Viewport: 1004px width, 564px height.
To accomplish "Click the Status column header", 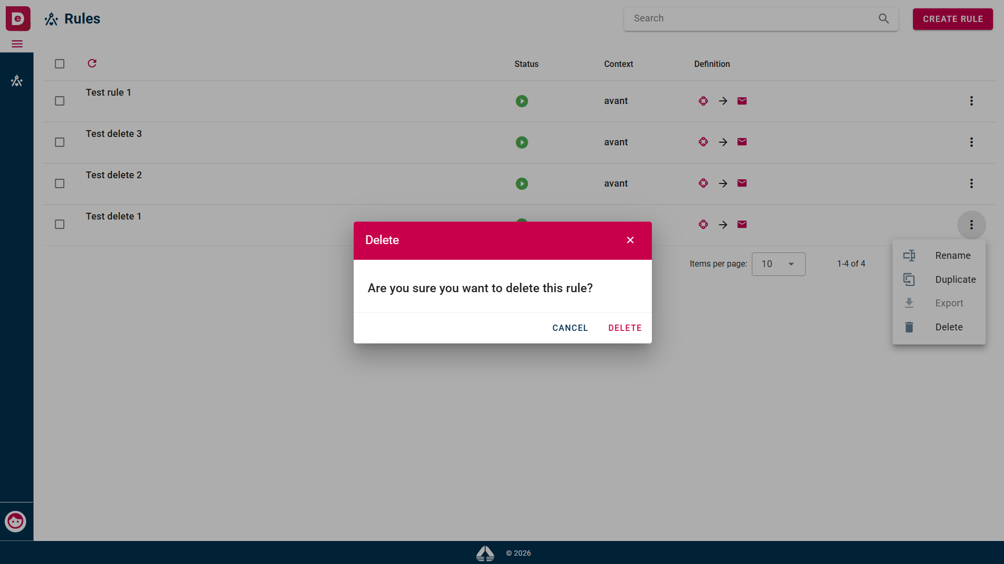I will (x=526, y=64).
